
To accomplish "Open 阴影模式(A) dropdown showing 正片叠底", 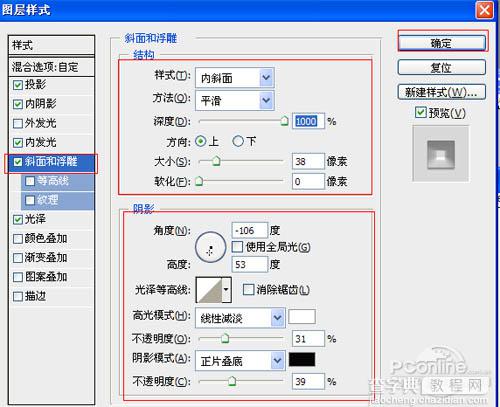I will pos(240,360).
